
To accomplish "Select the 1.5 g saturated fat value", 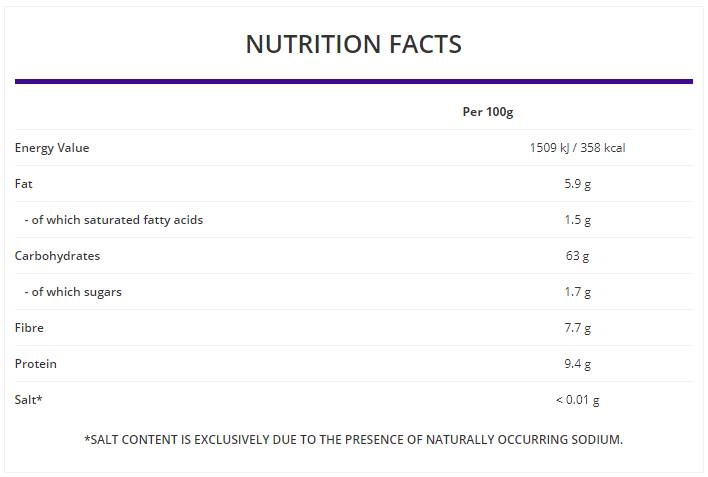I will 577,220.
